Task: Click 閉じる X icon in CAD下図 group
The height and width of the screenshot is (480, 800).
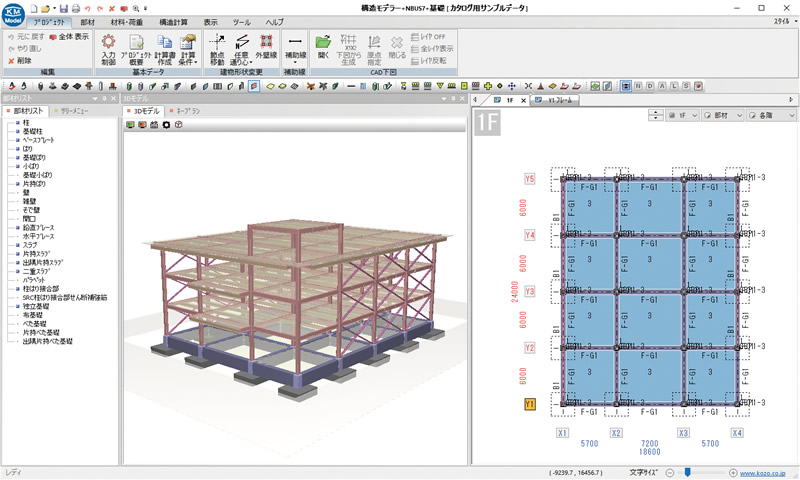Action: click(397, 46)
